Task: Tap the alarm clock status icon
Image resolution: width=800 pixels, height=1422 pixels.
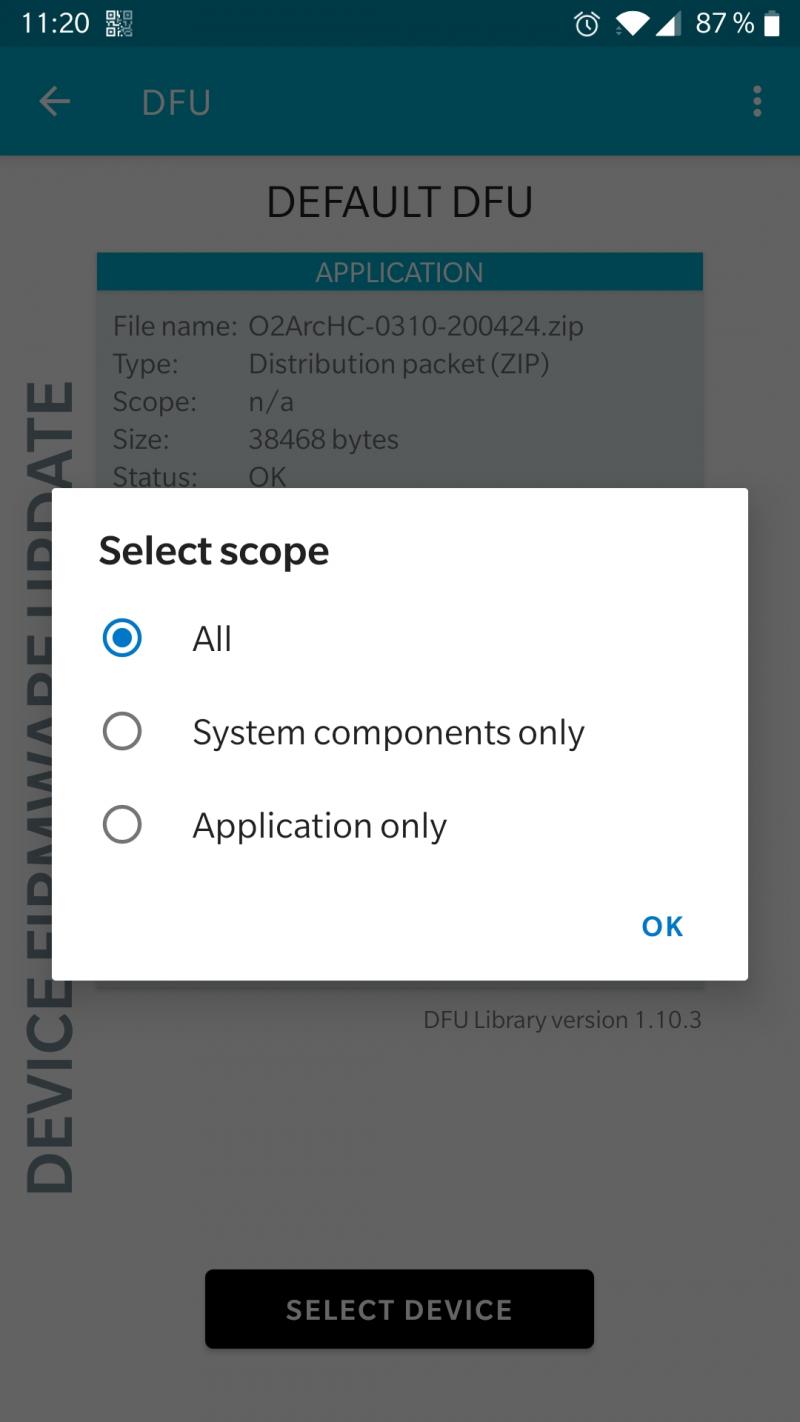Action: pos(587,24)
